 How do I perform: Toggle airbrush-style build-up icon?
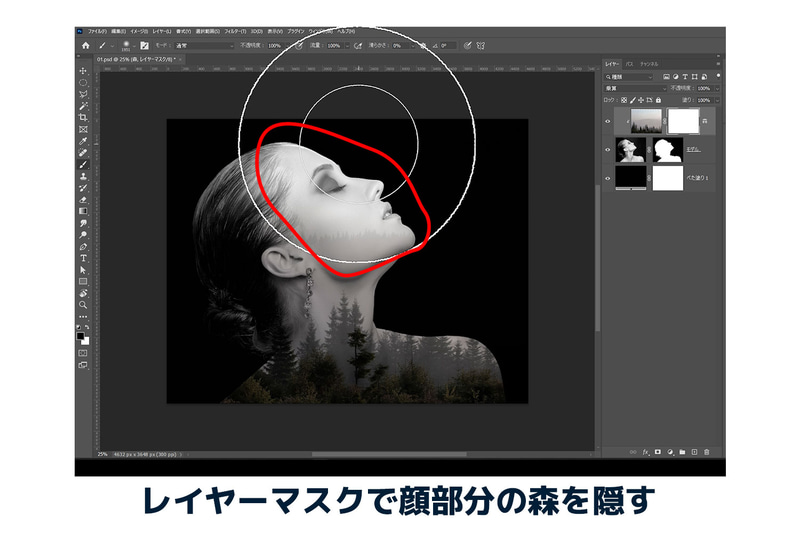click(x=358, y=45)
